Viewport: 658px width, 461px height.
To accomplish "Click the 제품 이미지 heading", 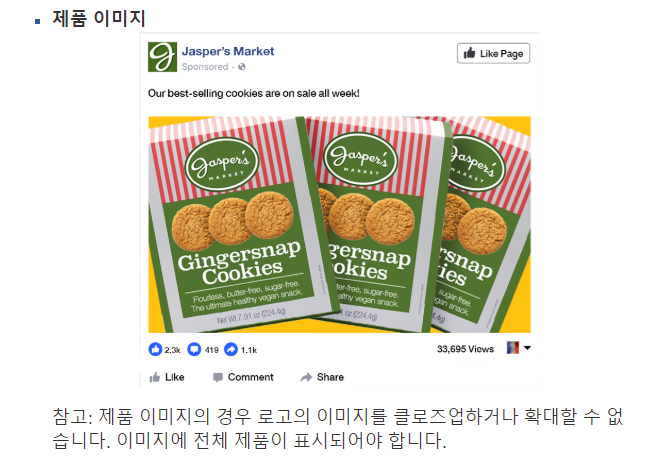I will pos(99,18).
